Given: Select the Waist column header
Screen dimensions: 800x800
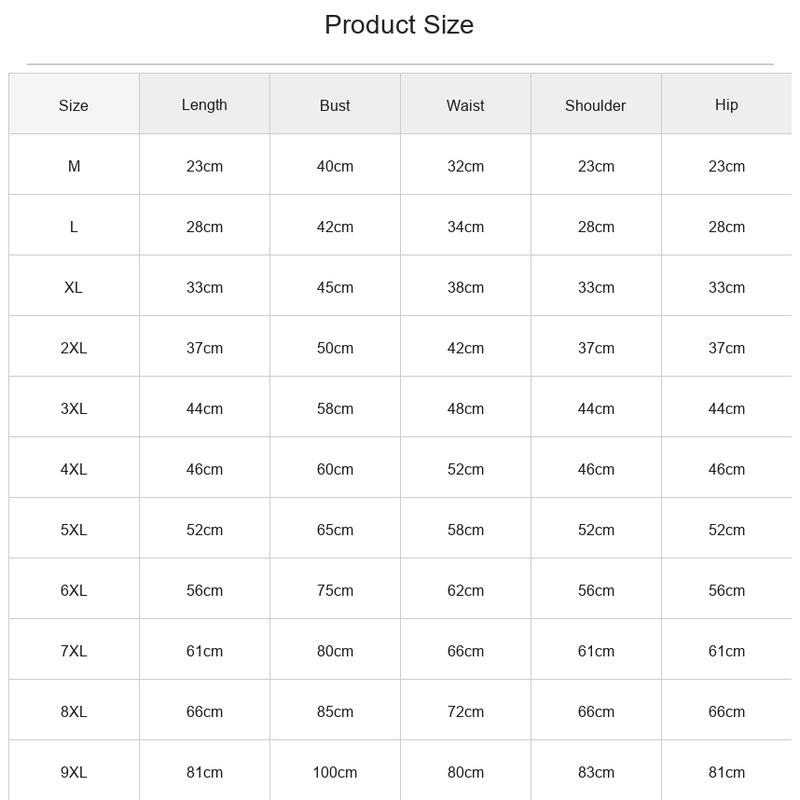Looking at the screenshot, I should click(465, 106).
